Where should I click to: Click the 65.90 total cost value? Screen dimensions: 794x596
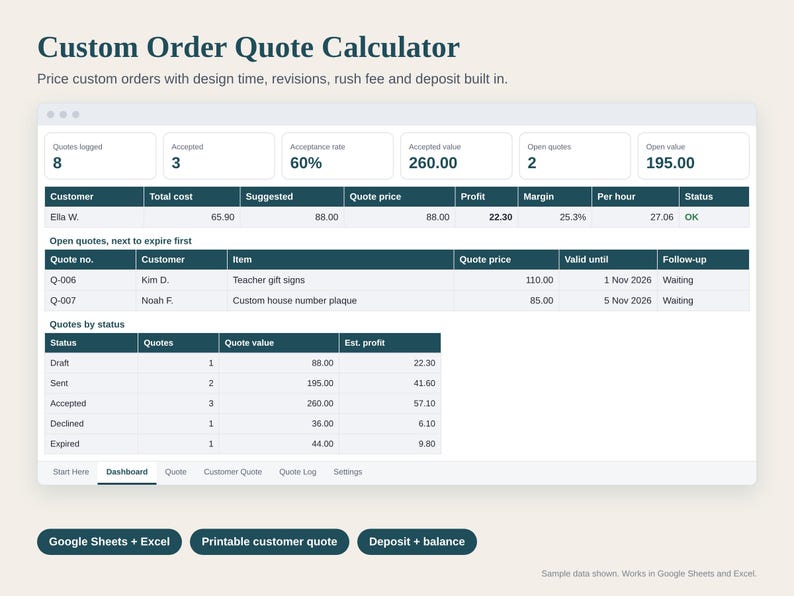click(192, 217)
